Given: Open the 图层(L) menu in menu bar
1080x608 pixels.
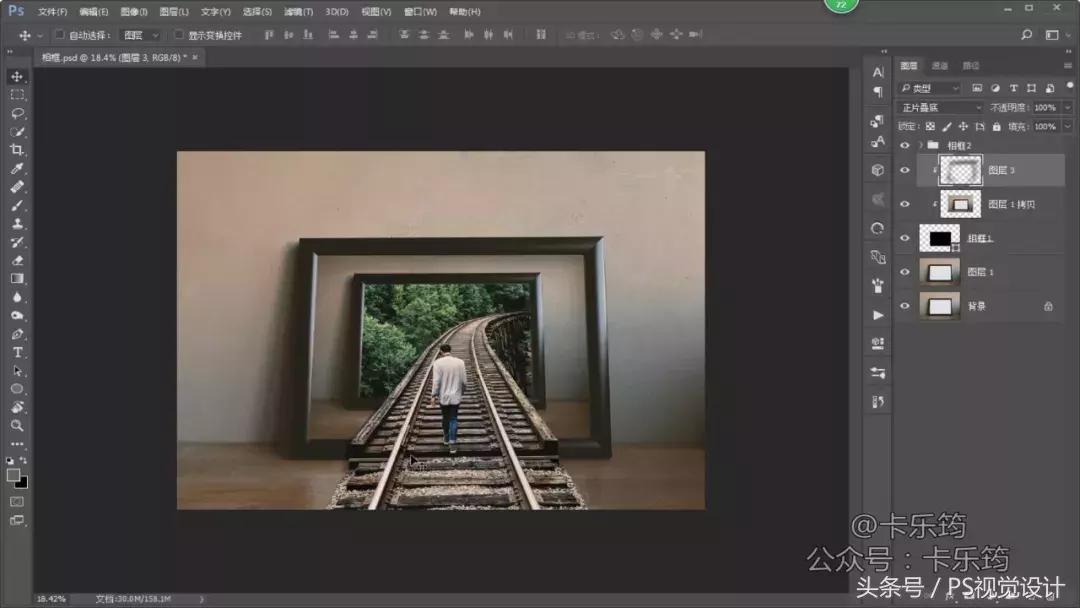Looking at the screenshot, I should (x=174, y=12).
